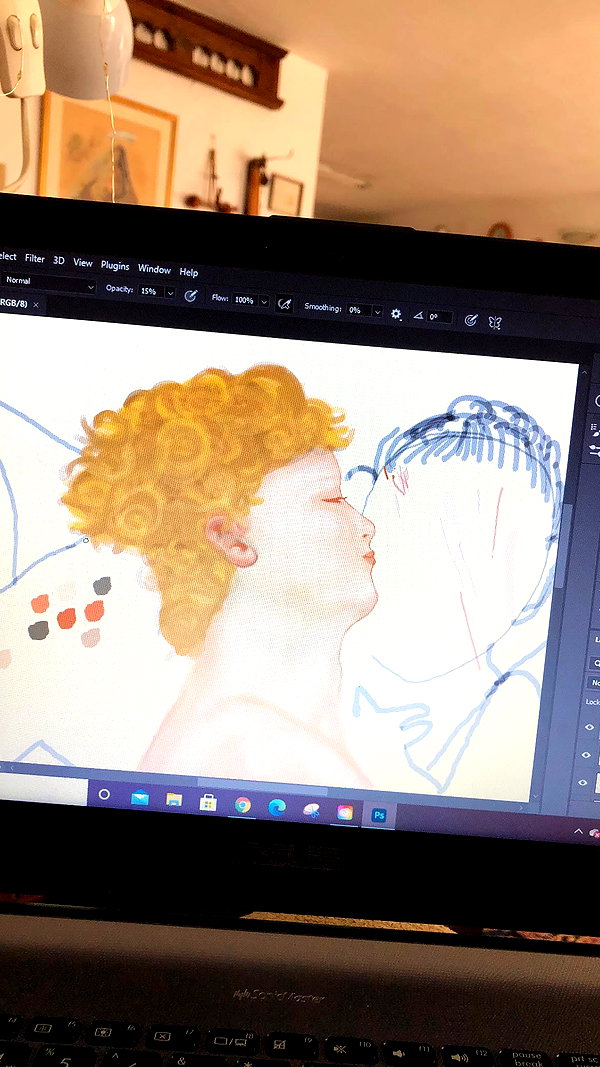This screenshot has width=600, height=1067.
Task: Click the brush angle icon
Action: pyautogui.click(x=418, y=316)
